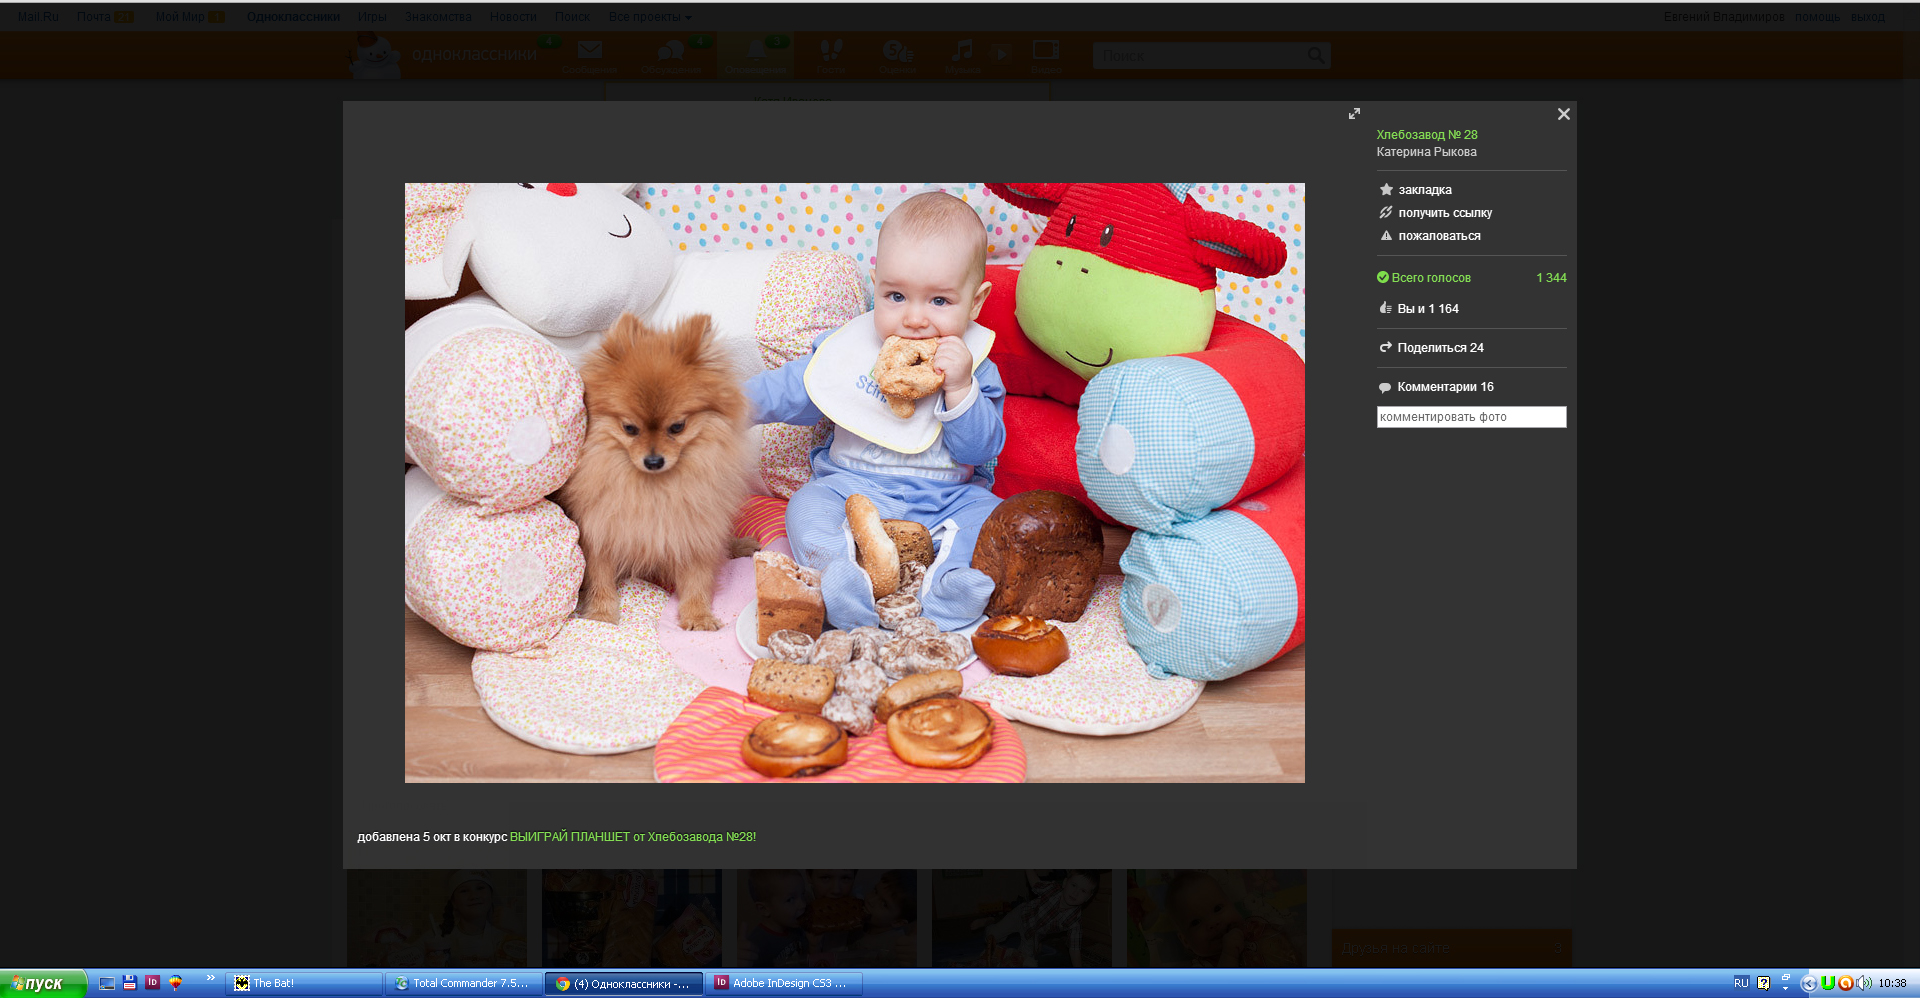The width and height of the screenshot is (1920, 998).
Task: Expand the photo to fullscreen view
Action: coord(1354,114)
